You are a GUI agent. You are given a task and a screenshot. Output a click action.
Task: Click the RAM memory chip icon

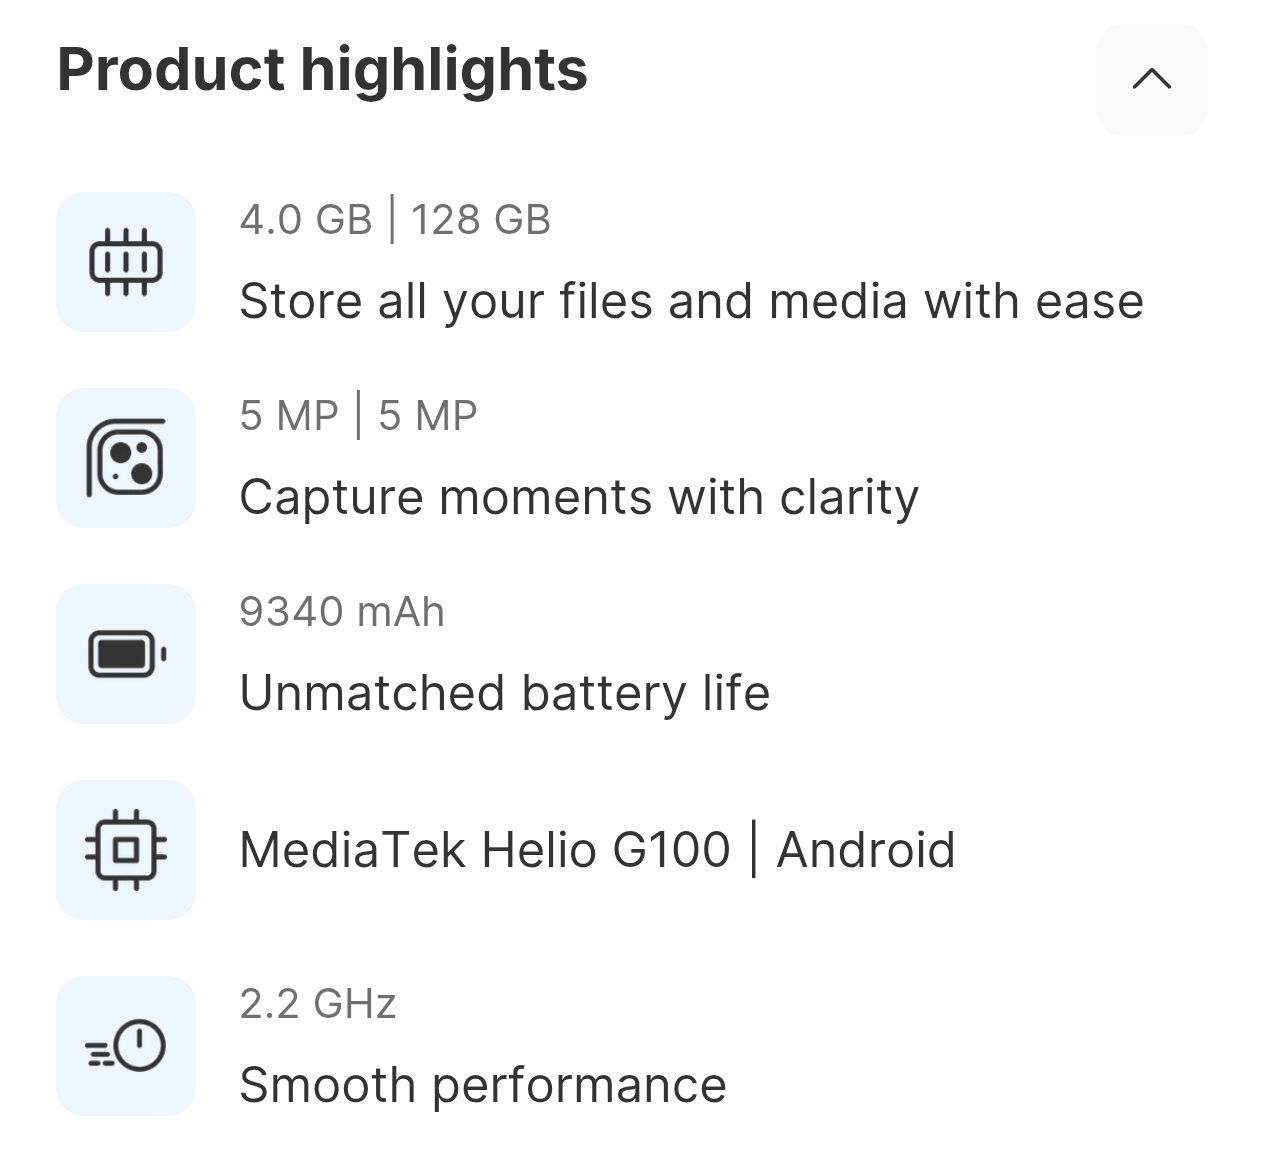click(126, 262)
